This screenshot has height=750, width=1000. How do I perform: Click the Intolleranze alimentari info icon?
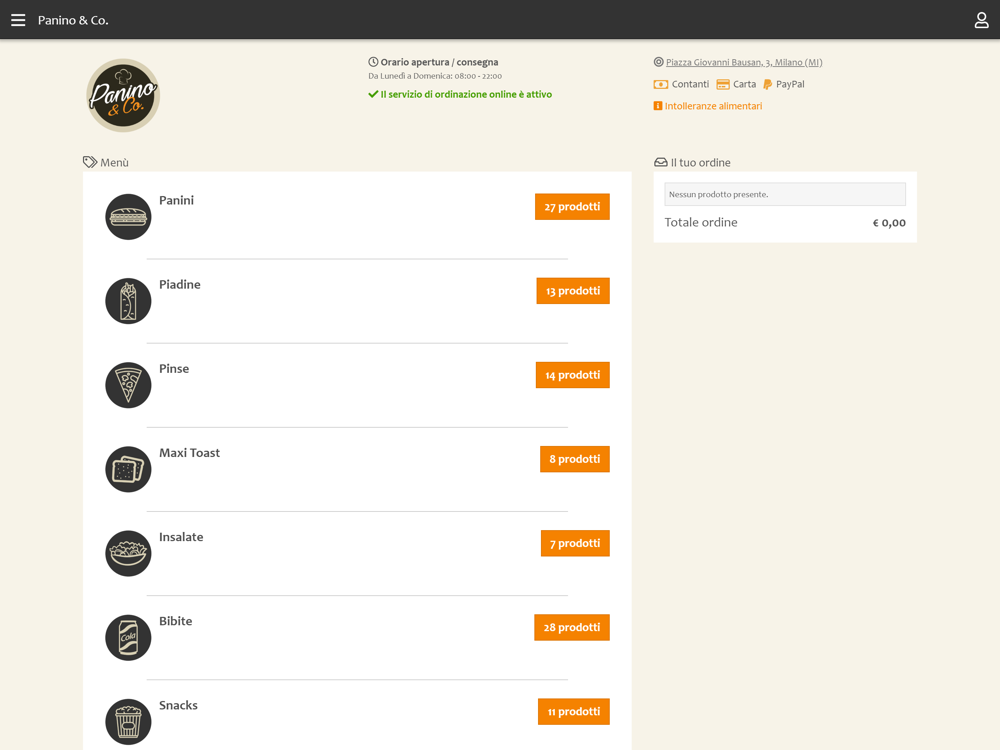click(x=658, y=106)
